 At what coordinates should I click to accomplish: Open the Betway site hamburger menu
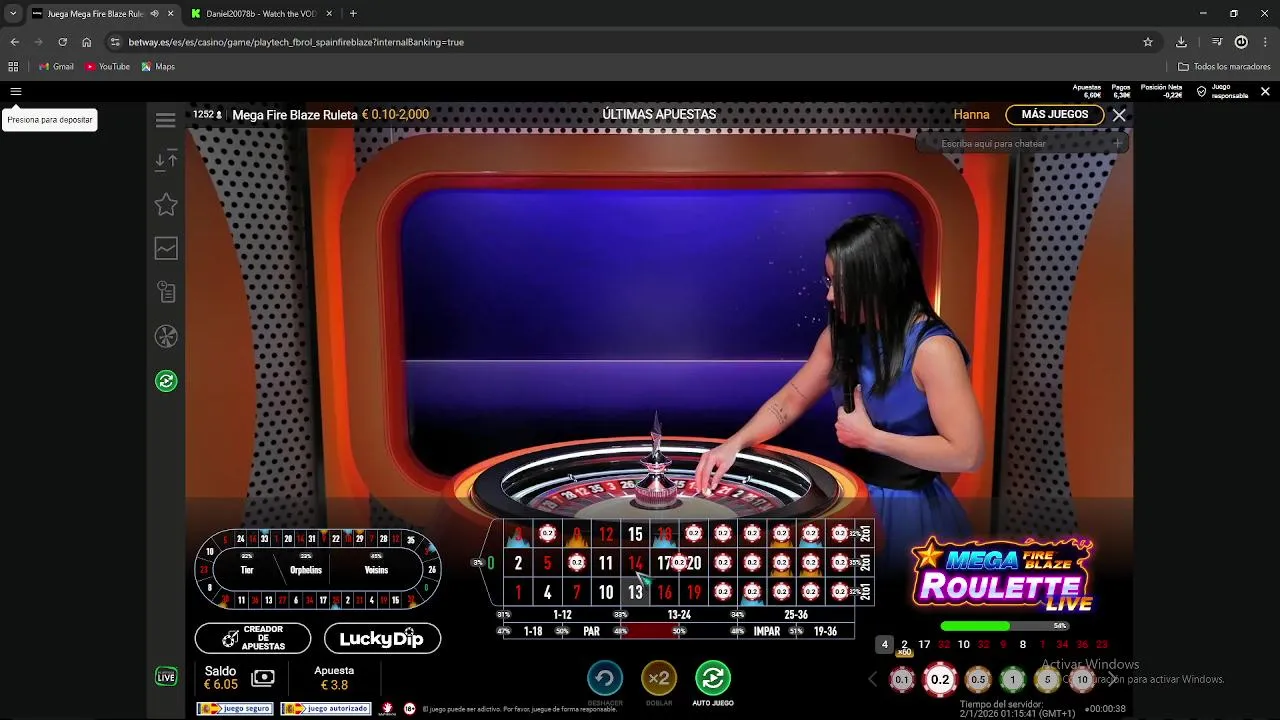click(x=15, y=91)
